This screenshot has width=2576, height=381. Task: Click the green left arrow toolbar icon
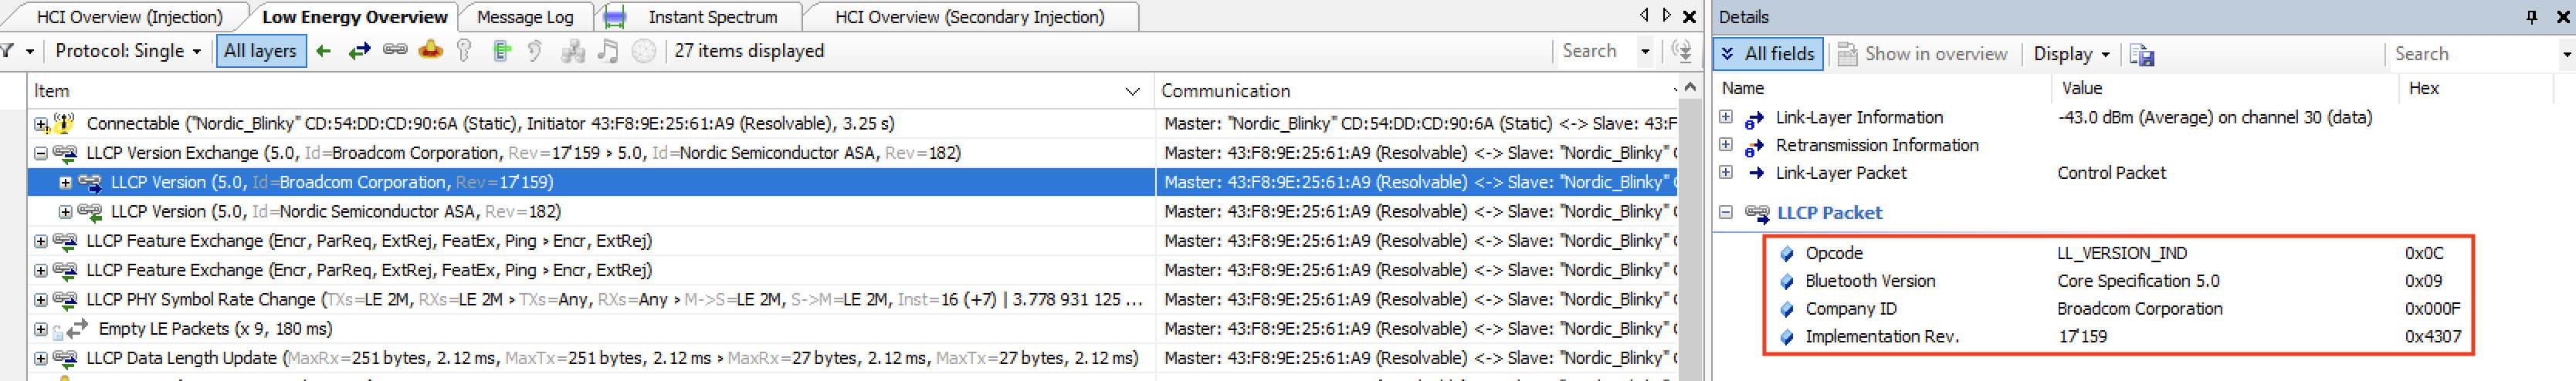[x=323, y=51]
